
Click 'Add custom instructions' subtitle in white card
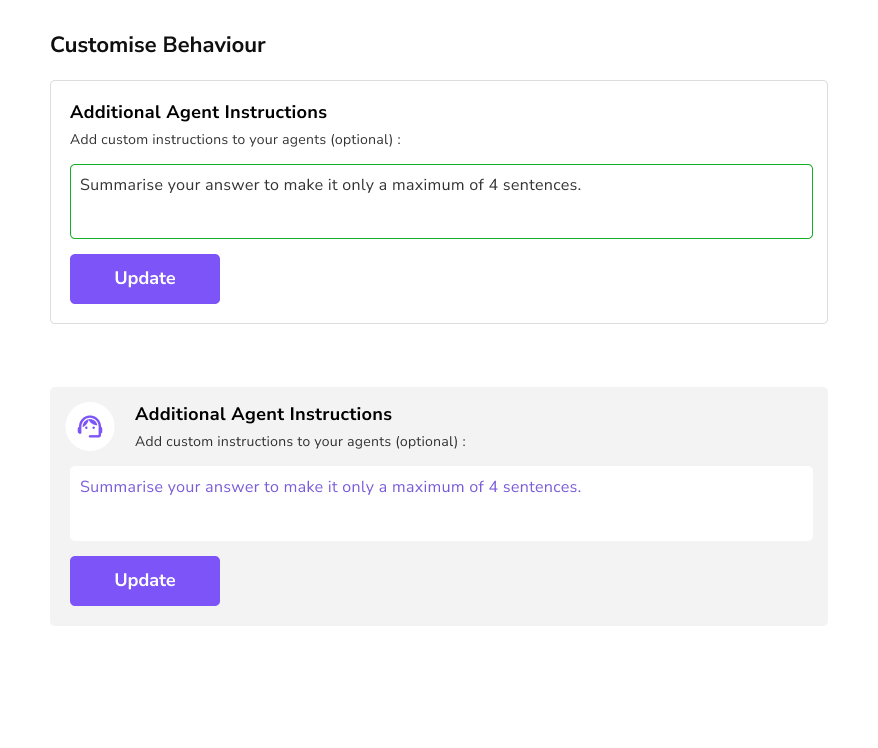pyautogui.click(x=235, y=140)
